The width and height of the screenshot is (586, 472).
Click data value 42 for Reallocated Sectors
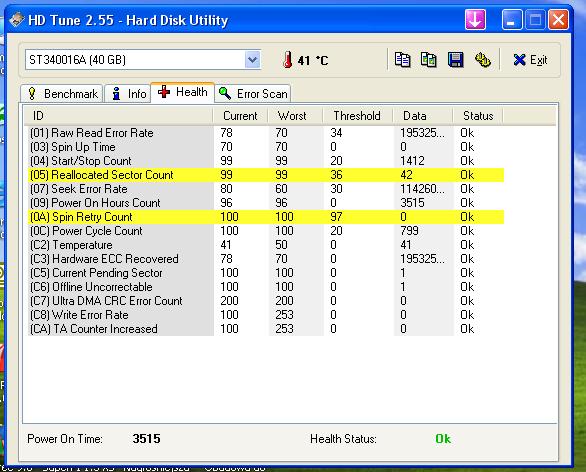(x=406, y=175)
